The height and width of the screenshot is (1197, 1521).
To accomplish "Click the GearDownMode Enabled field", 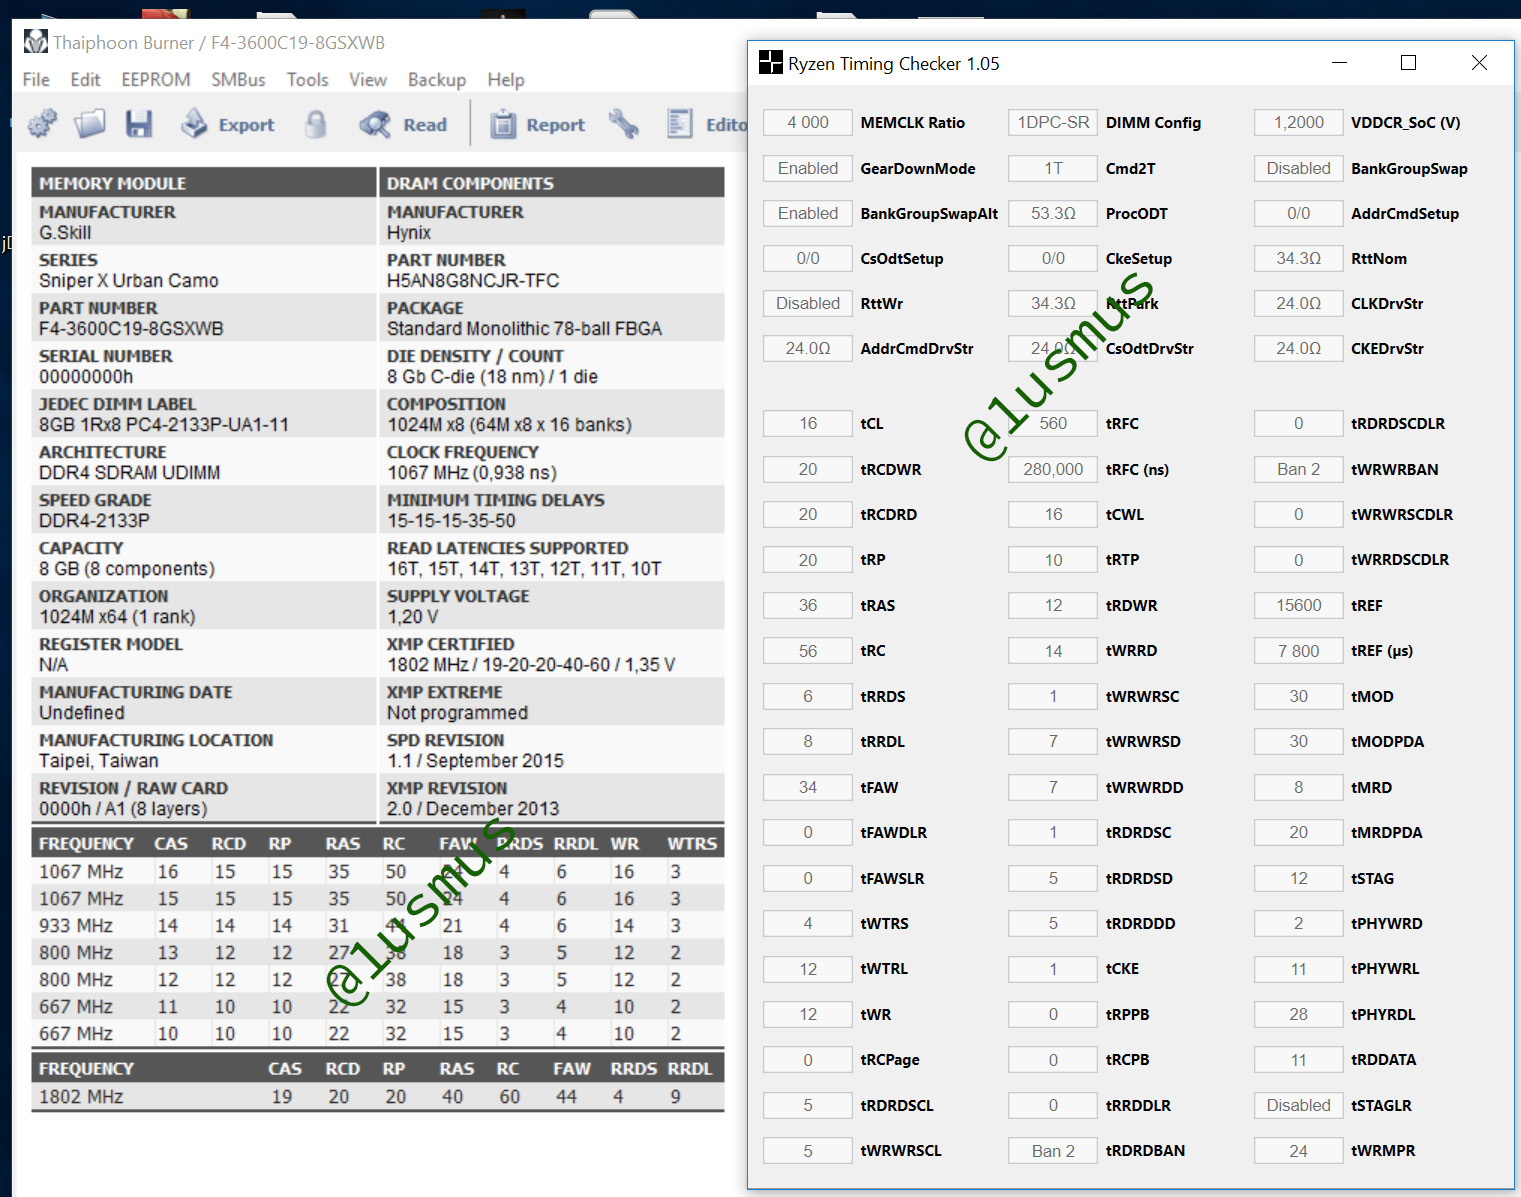I will click(x=808, y=168).
